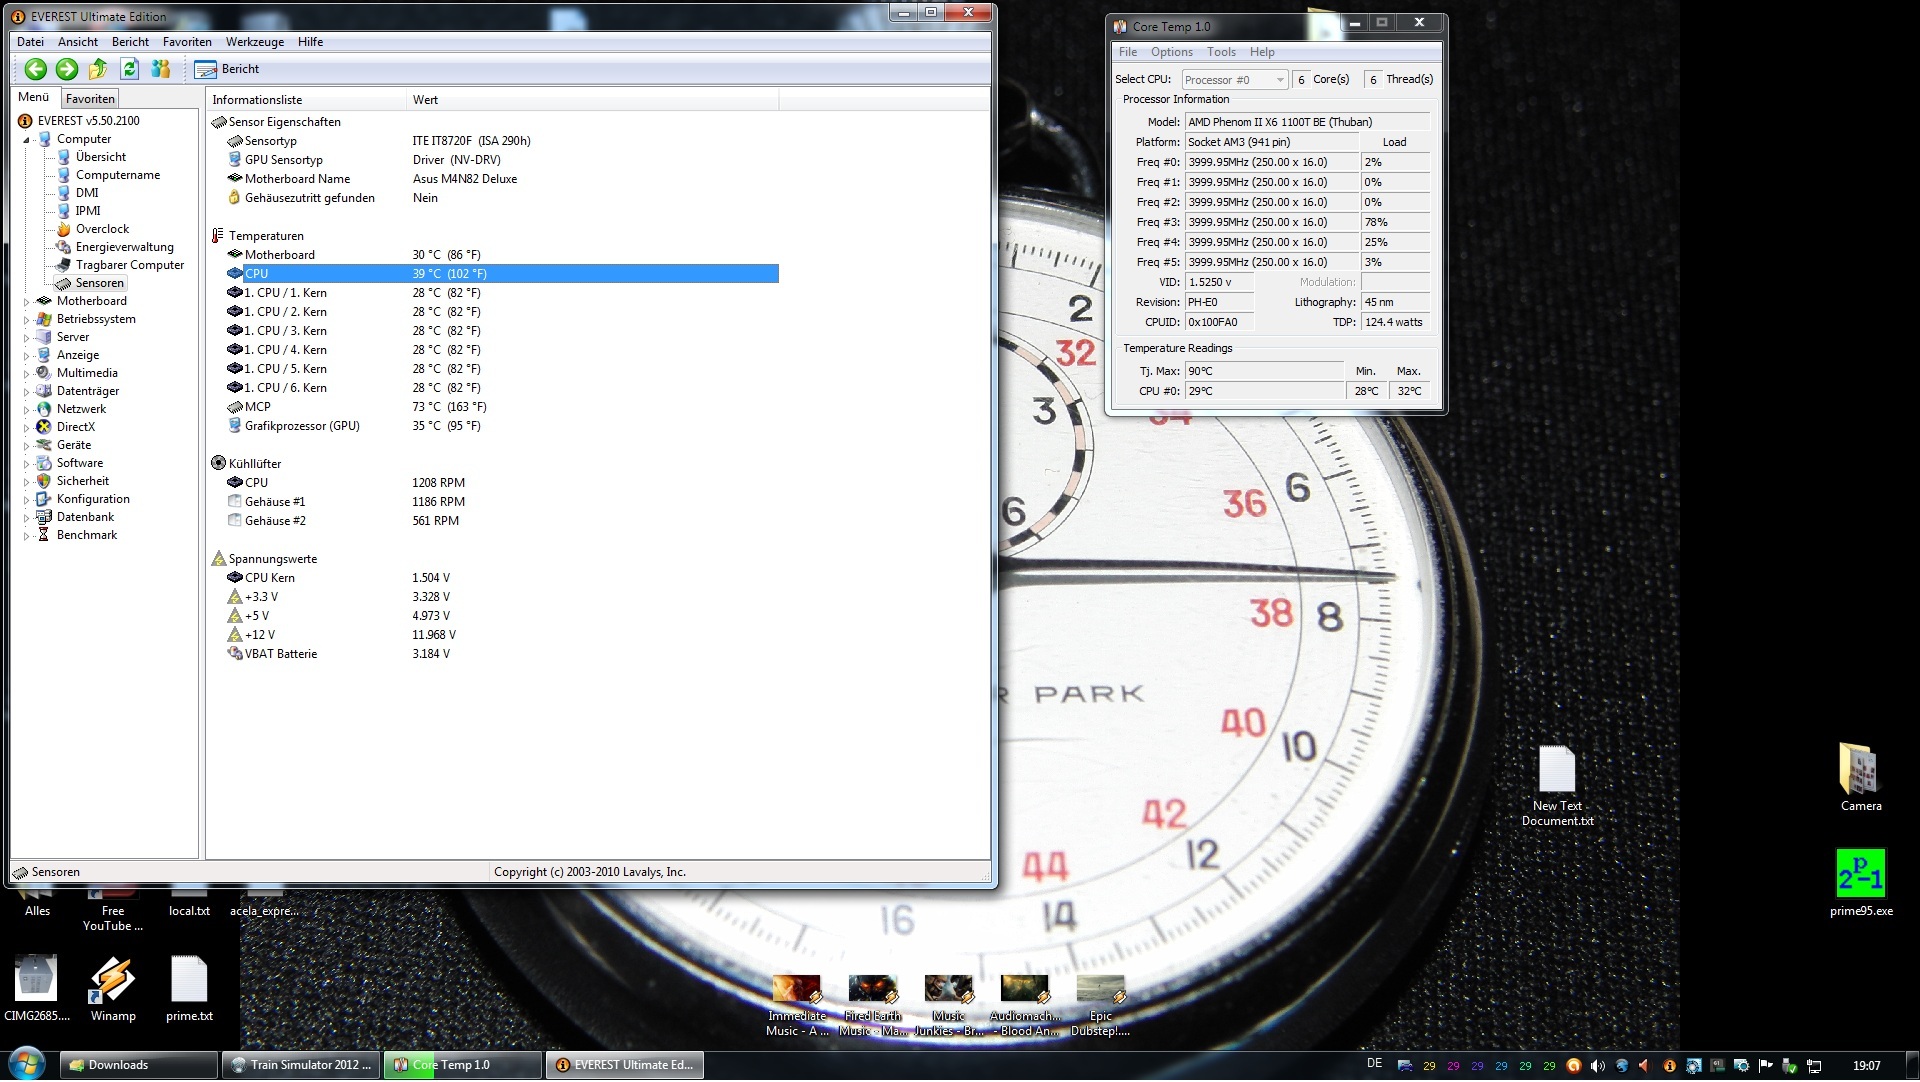The width and height of the screenshot is (1920, 1082).
Task: Open the Werkzeuge menu
Action: [x=255, y=42]
